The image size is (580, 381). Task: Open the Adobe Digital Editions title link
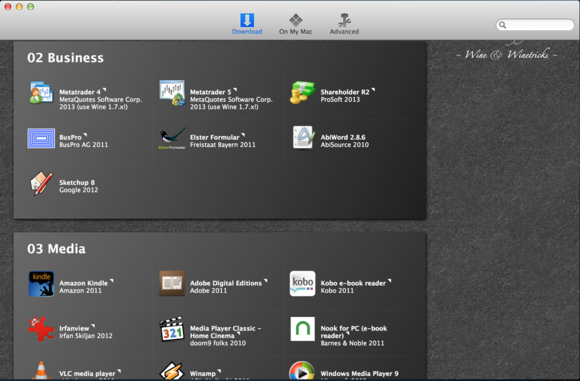click(226, 283)
